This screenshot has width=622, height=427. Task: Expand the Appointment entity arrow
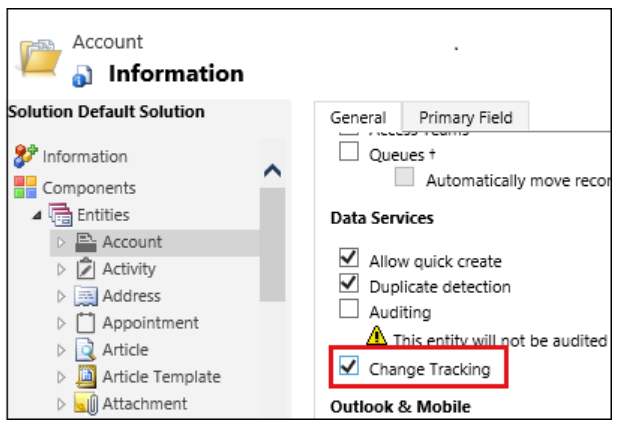61,323
